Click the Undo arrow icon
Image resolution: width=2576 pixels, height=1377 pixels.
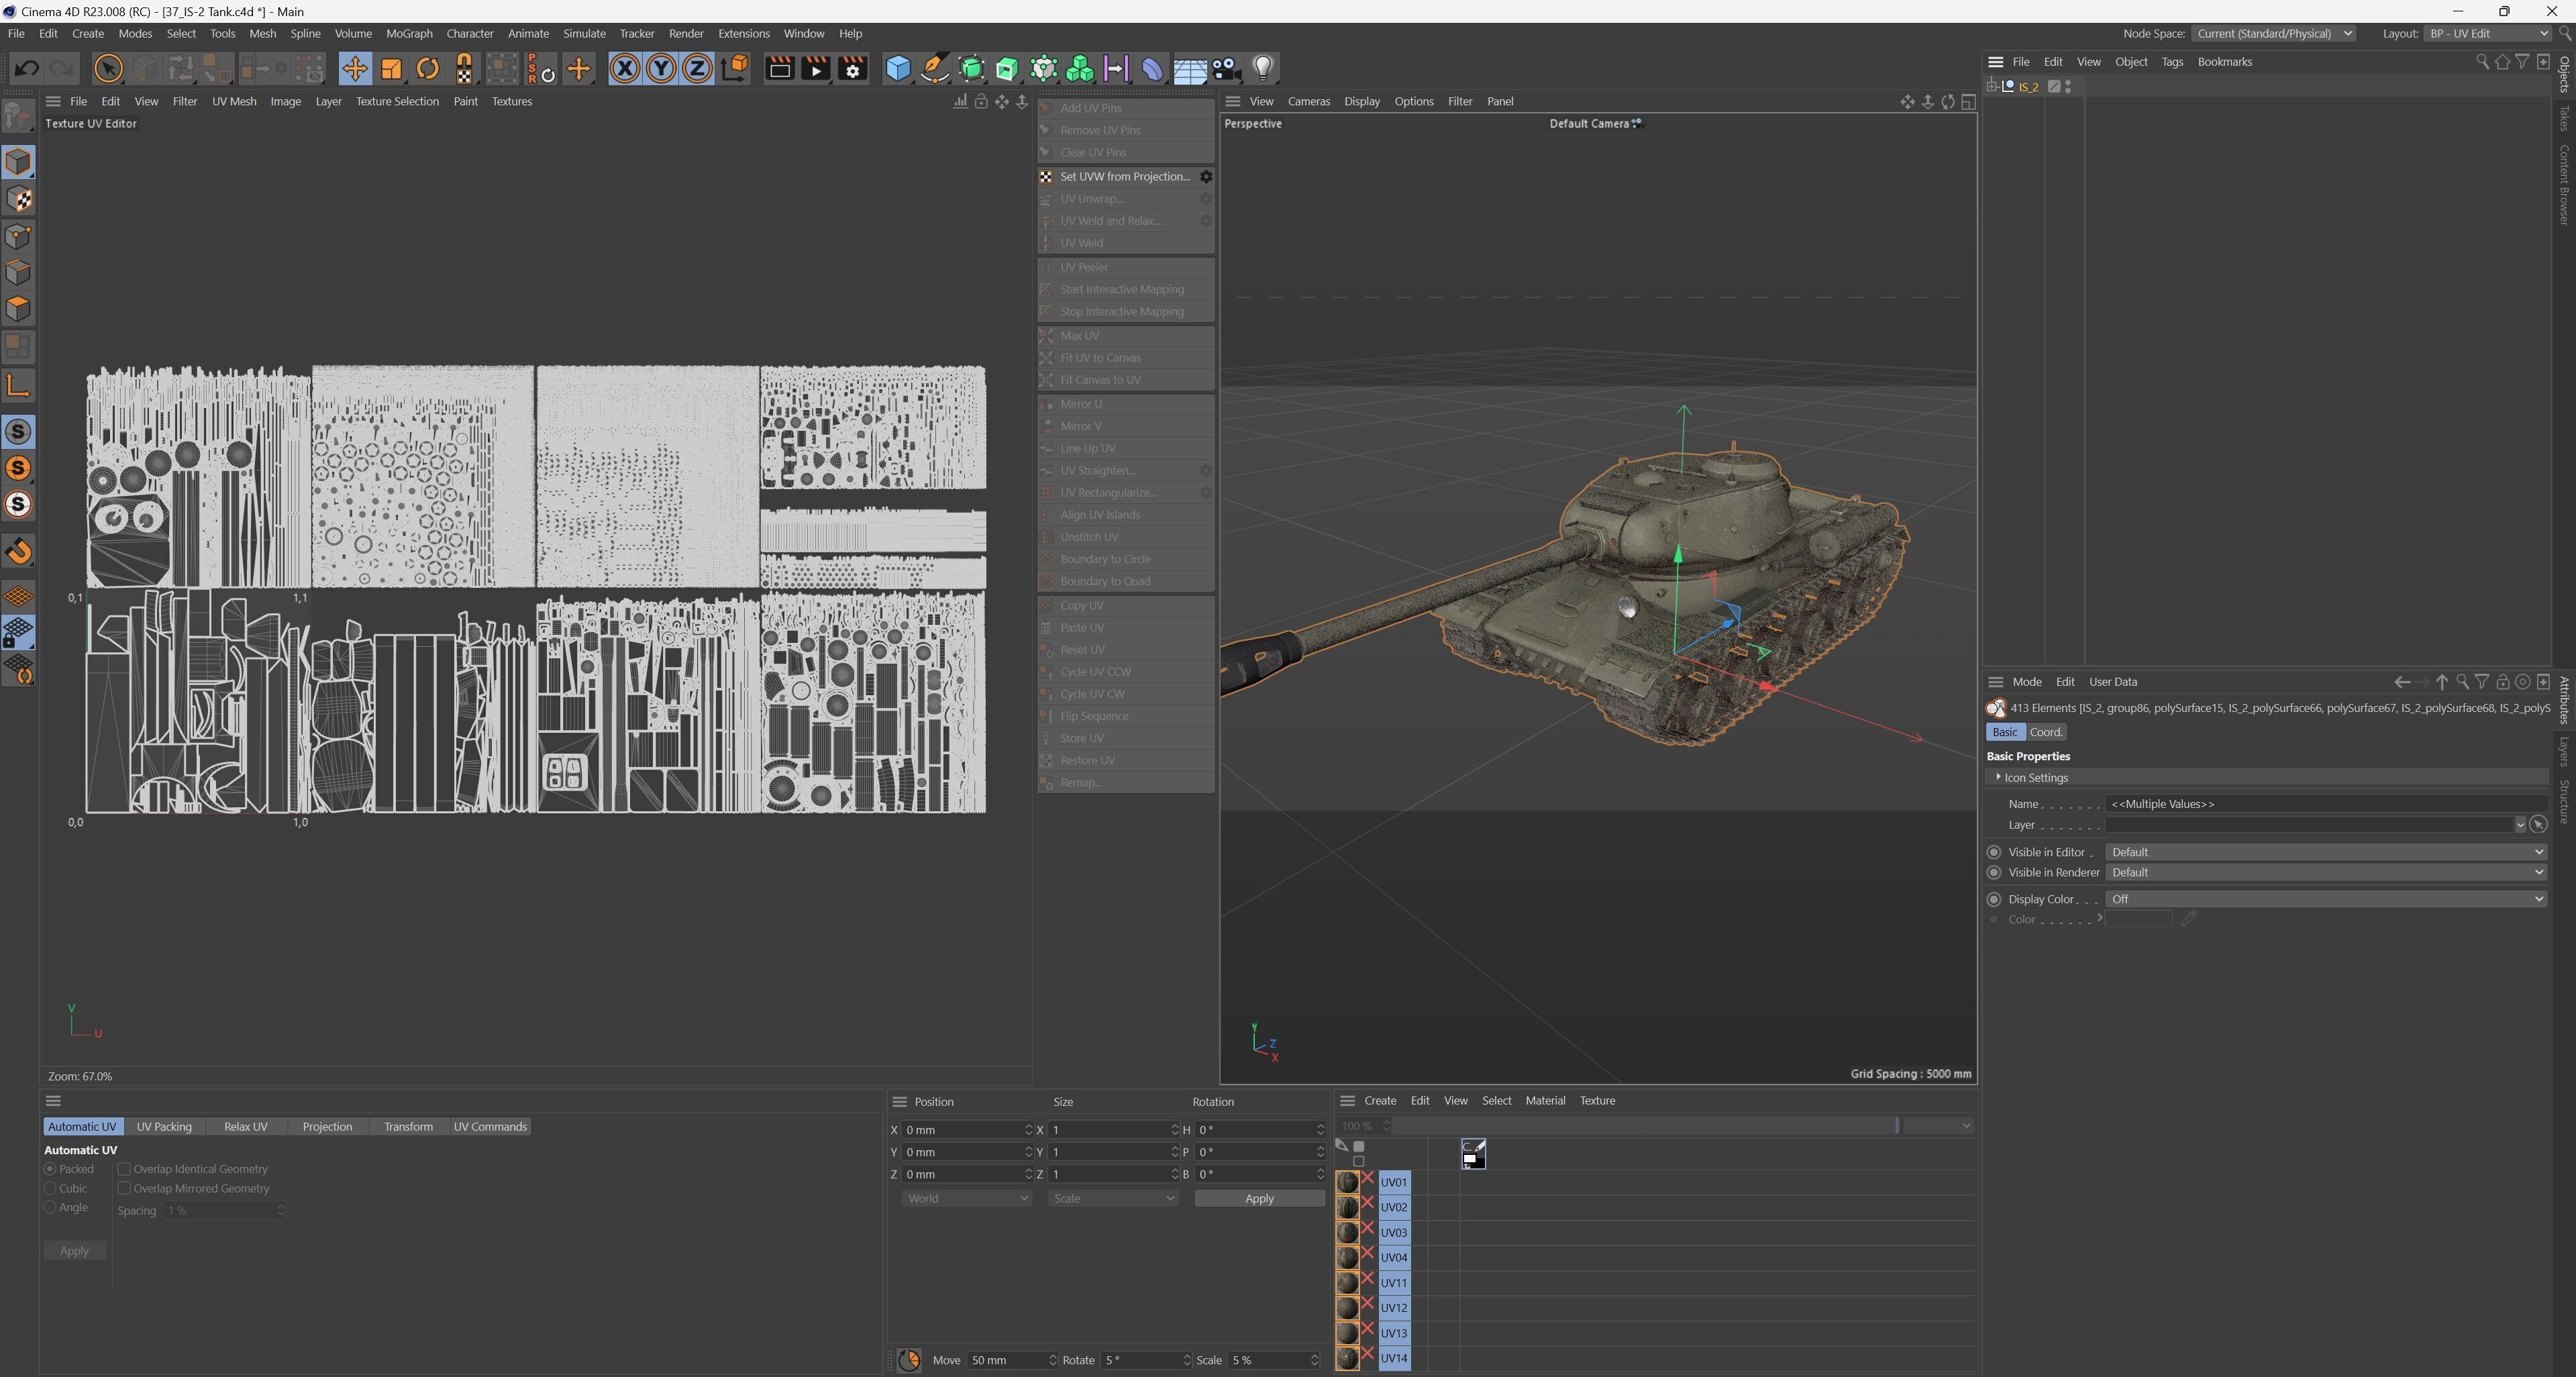pyautogui.click(x=27, y=69)
